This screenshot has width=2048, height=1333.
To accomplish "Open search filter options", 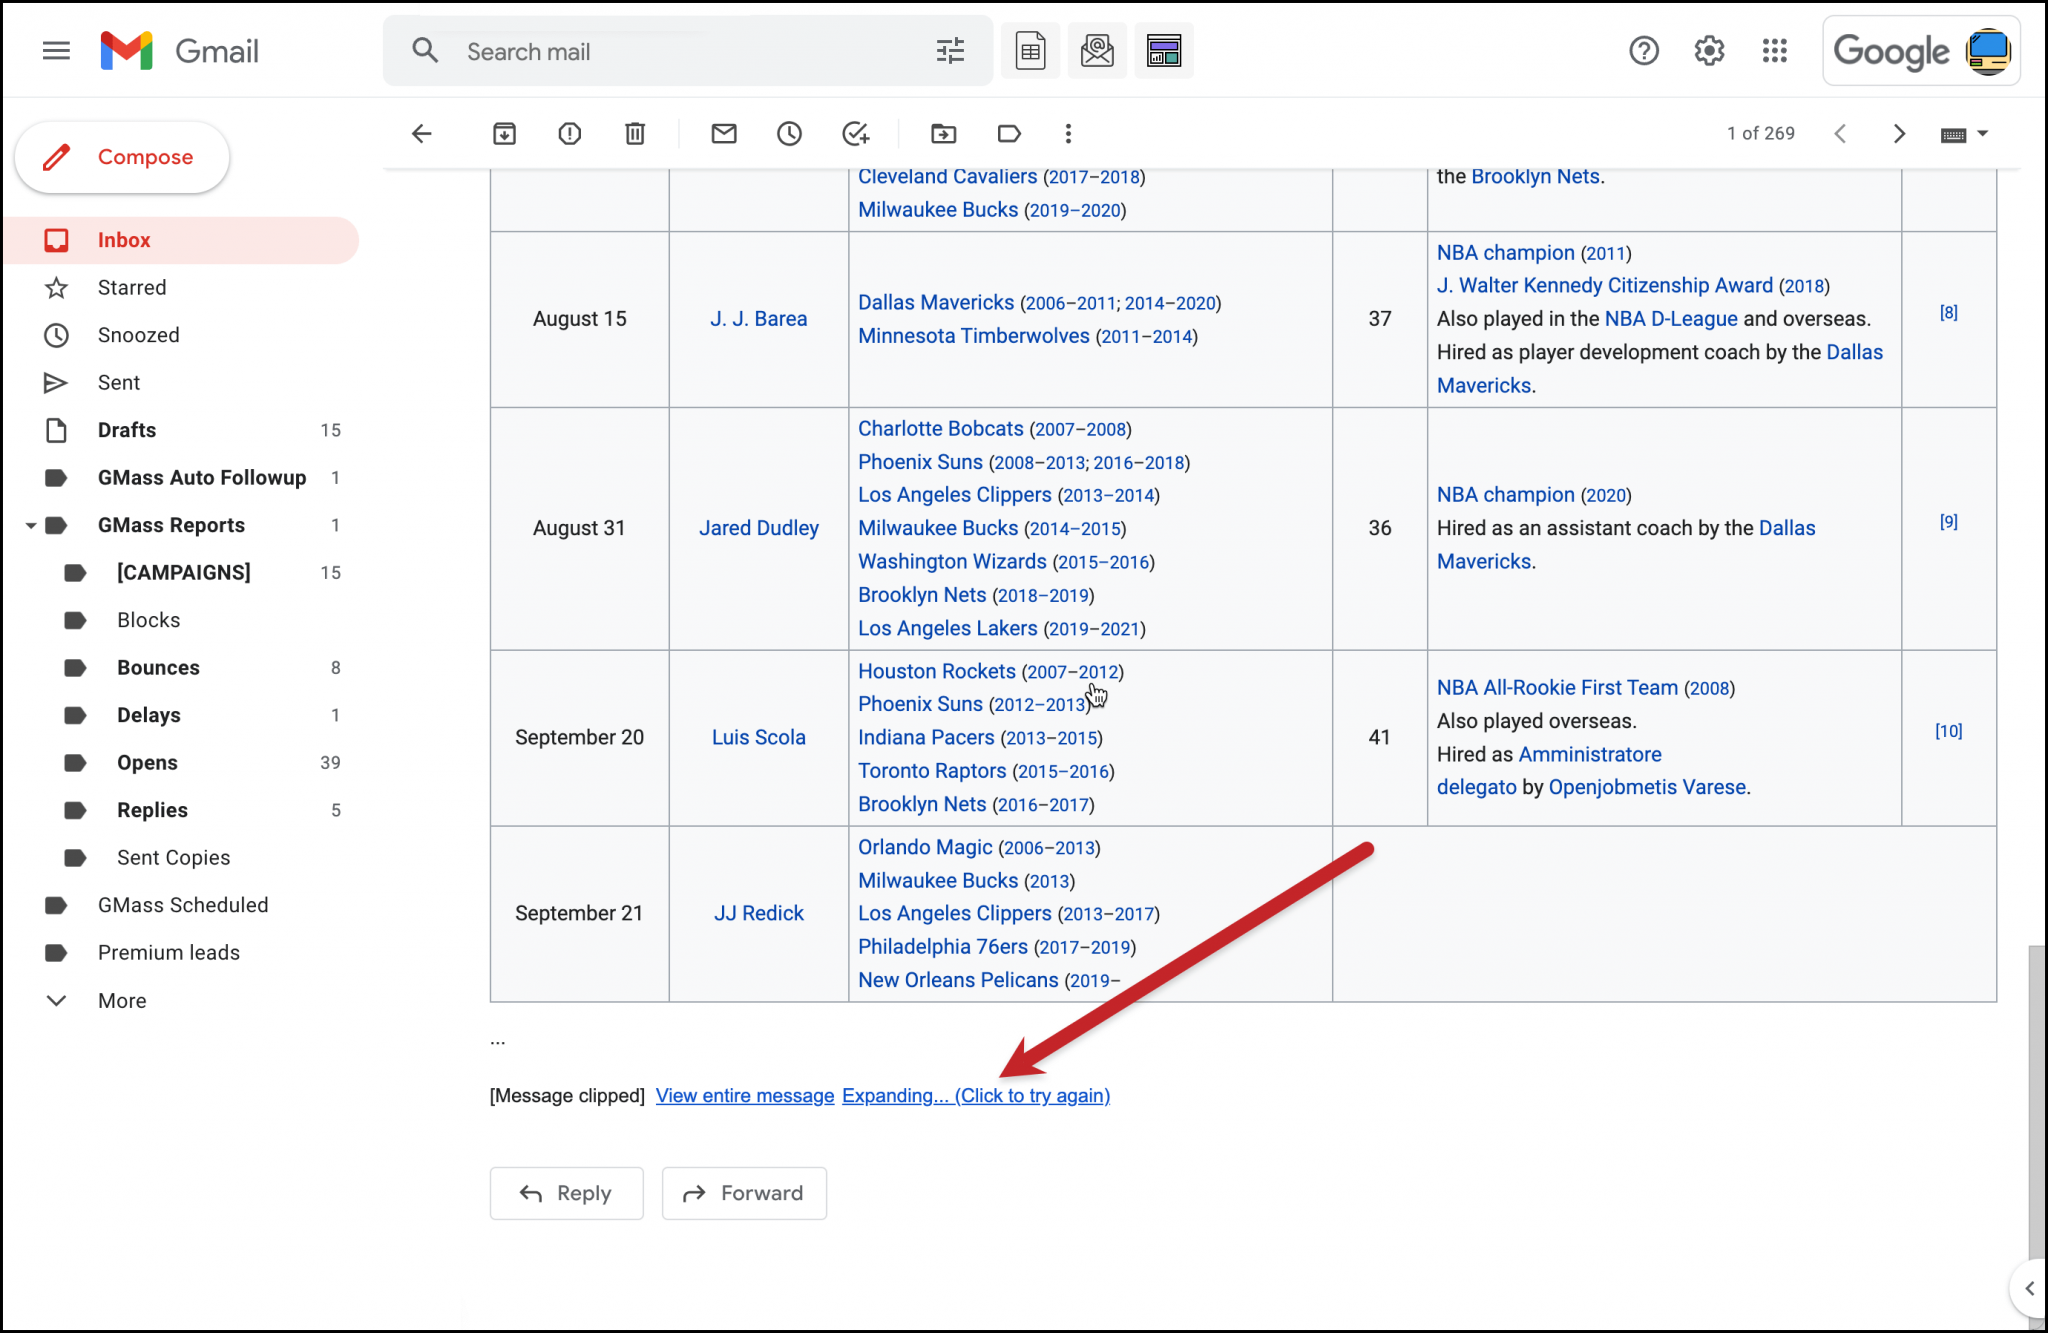I will [949, 50].
